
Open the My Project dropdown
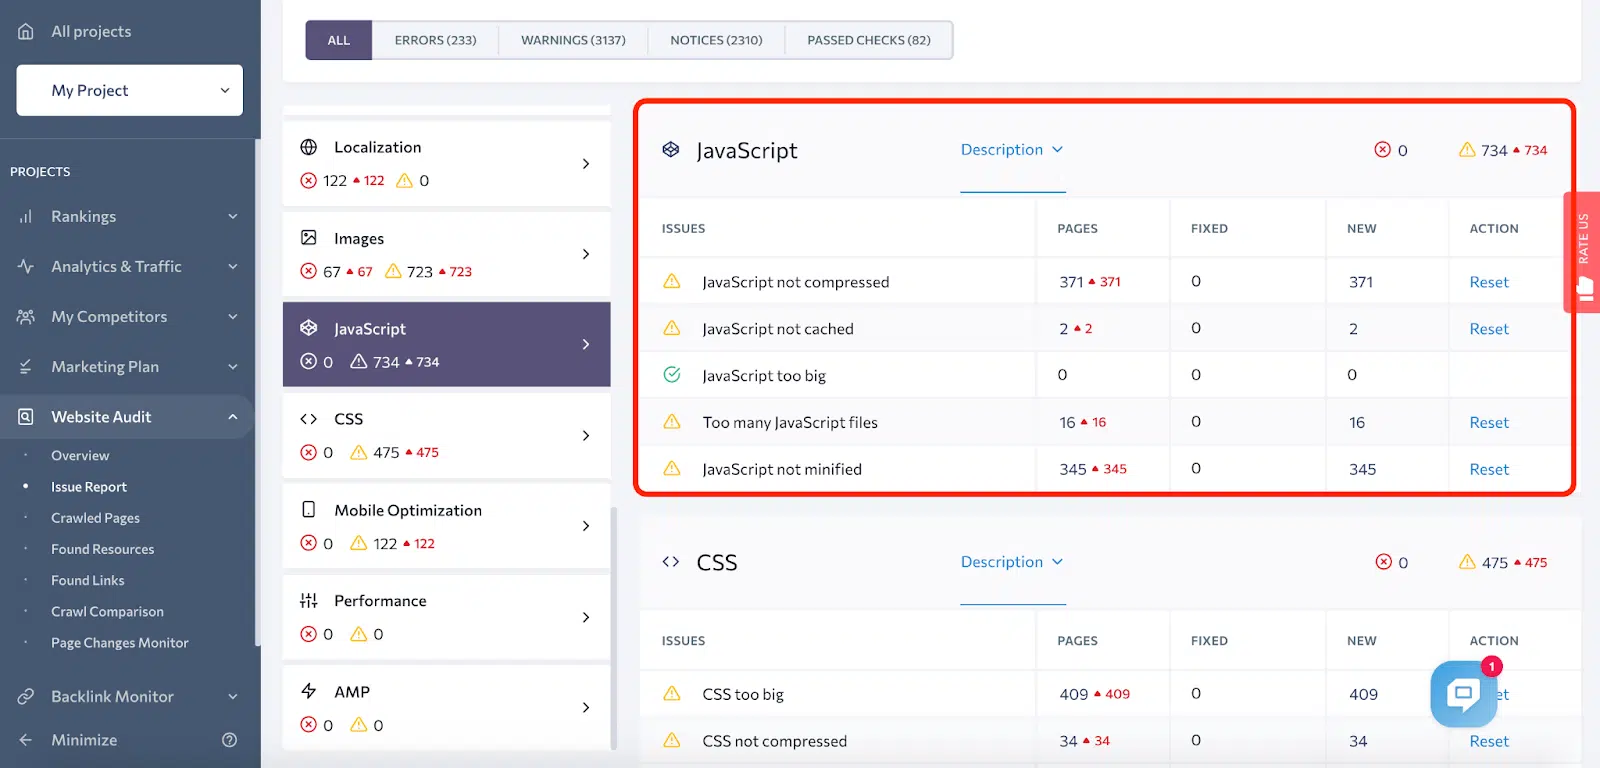[130, 90]
